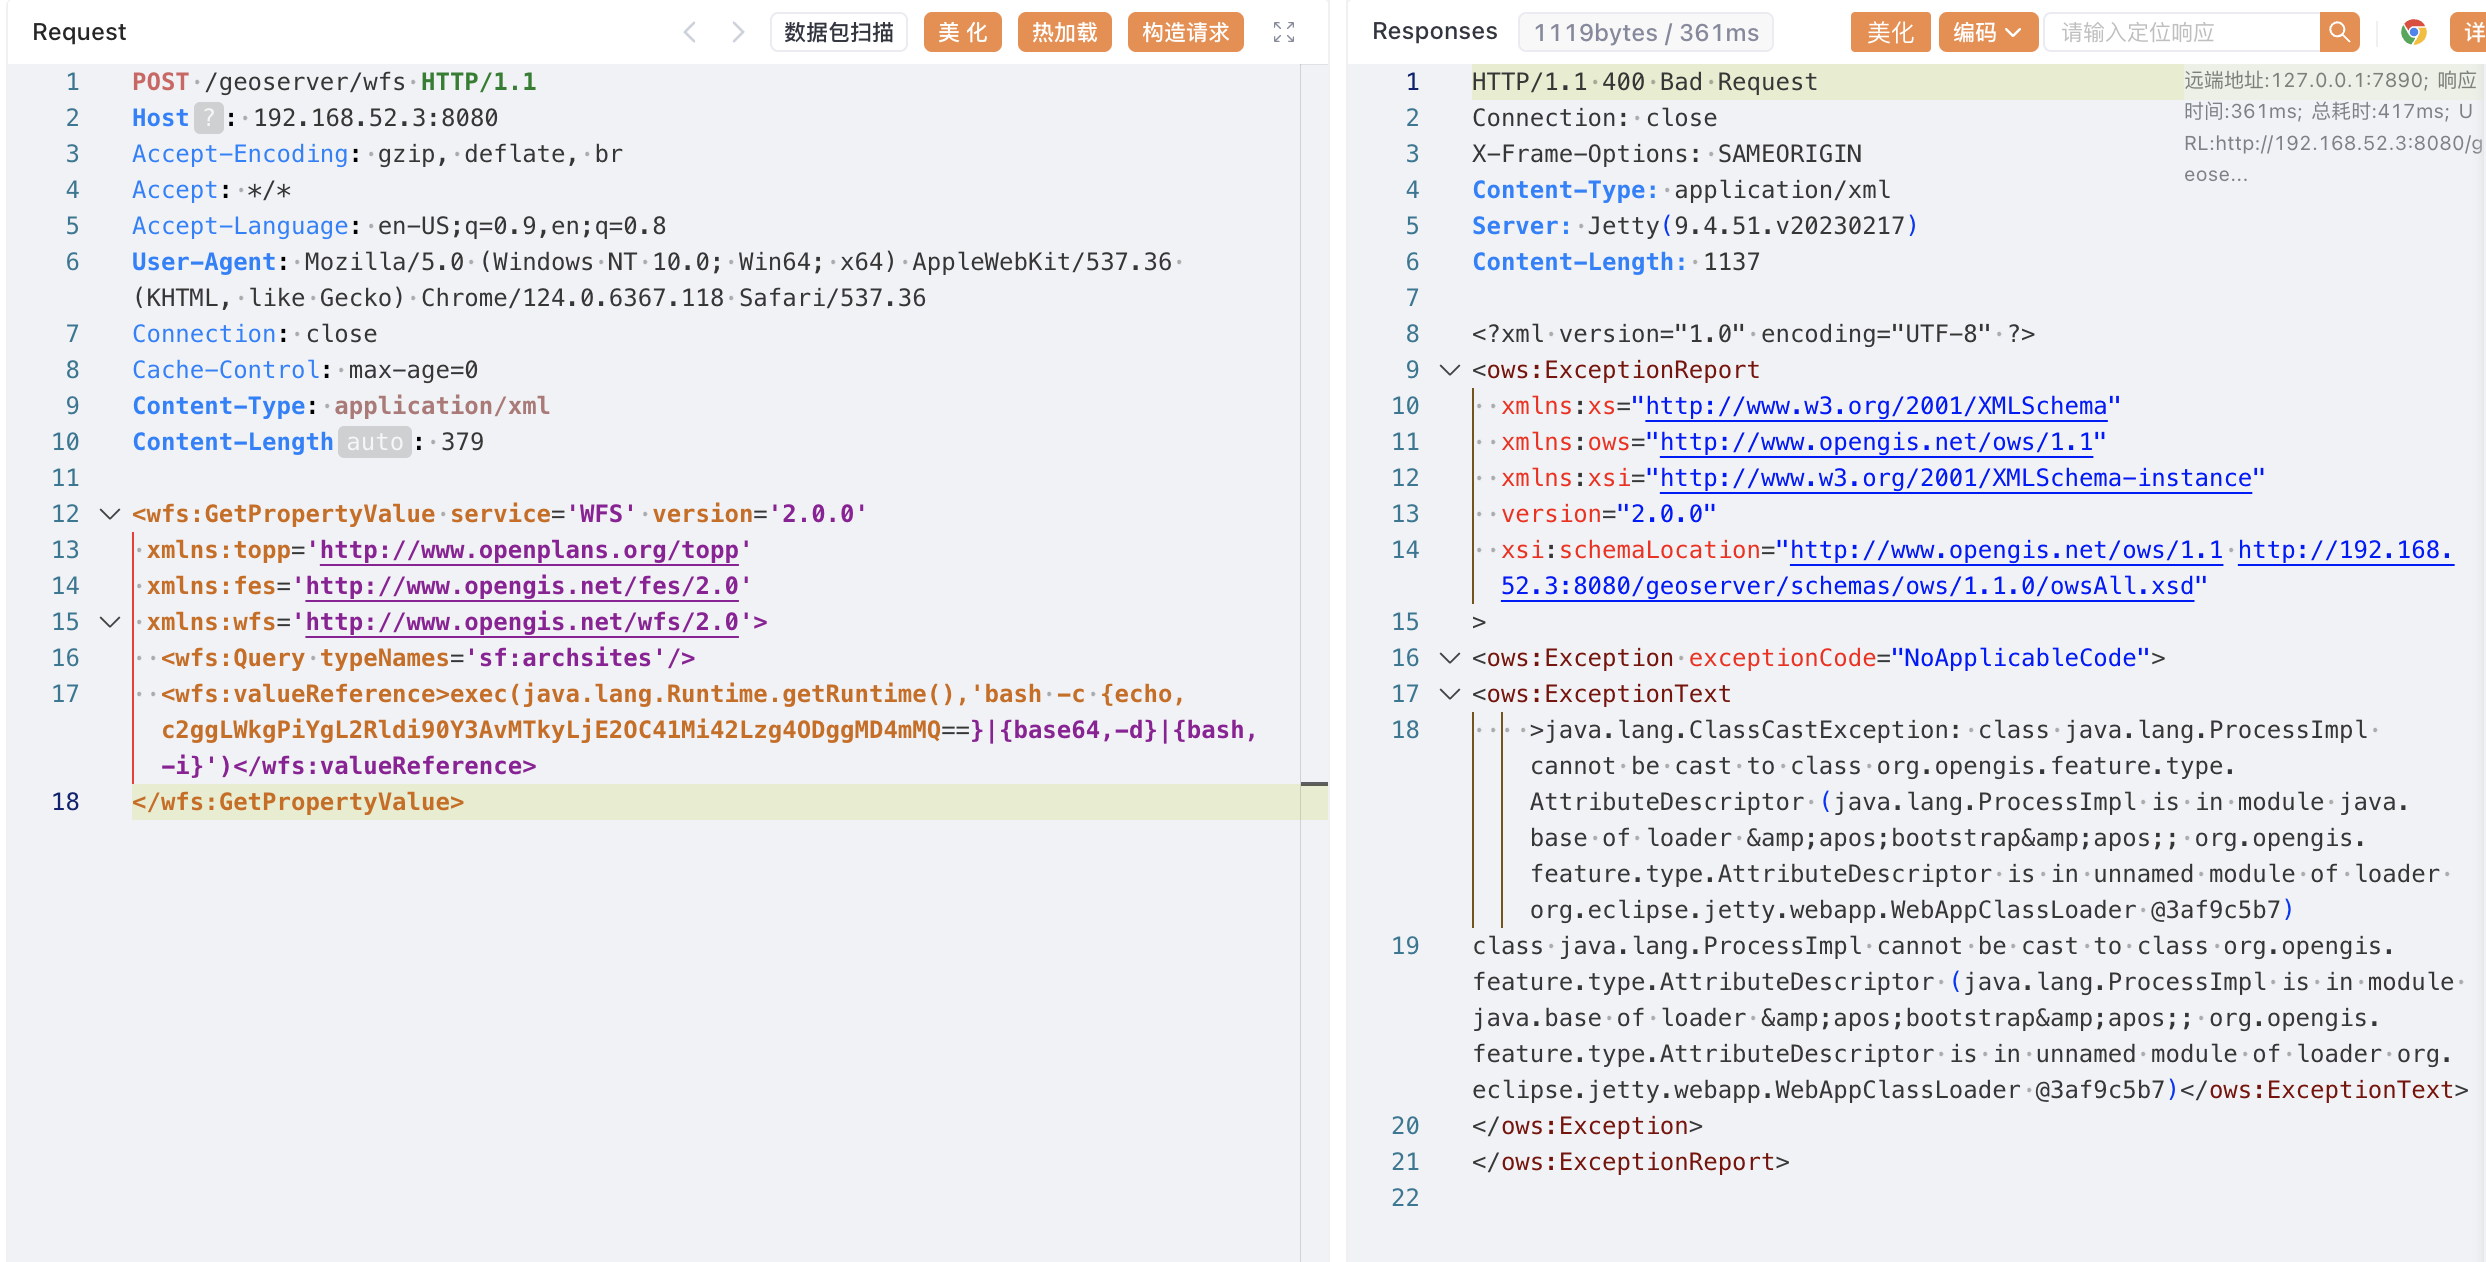Viewport: 2486px width, 1262px height.
Task: Click the 构造请求 build request button
Action: tap(1185, 32)
